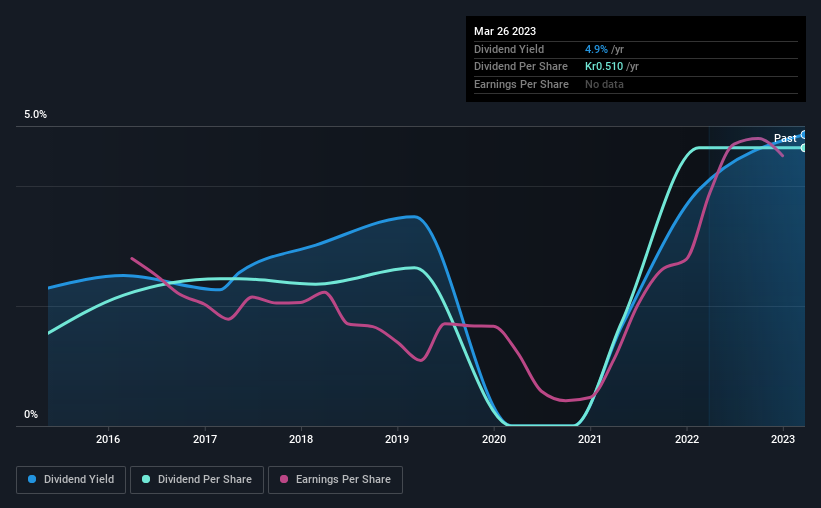
Task: Select the 2018 x-axis label
Action: (x=301, y=439)
